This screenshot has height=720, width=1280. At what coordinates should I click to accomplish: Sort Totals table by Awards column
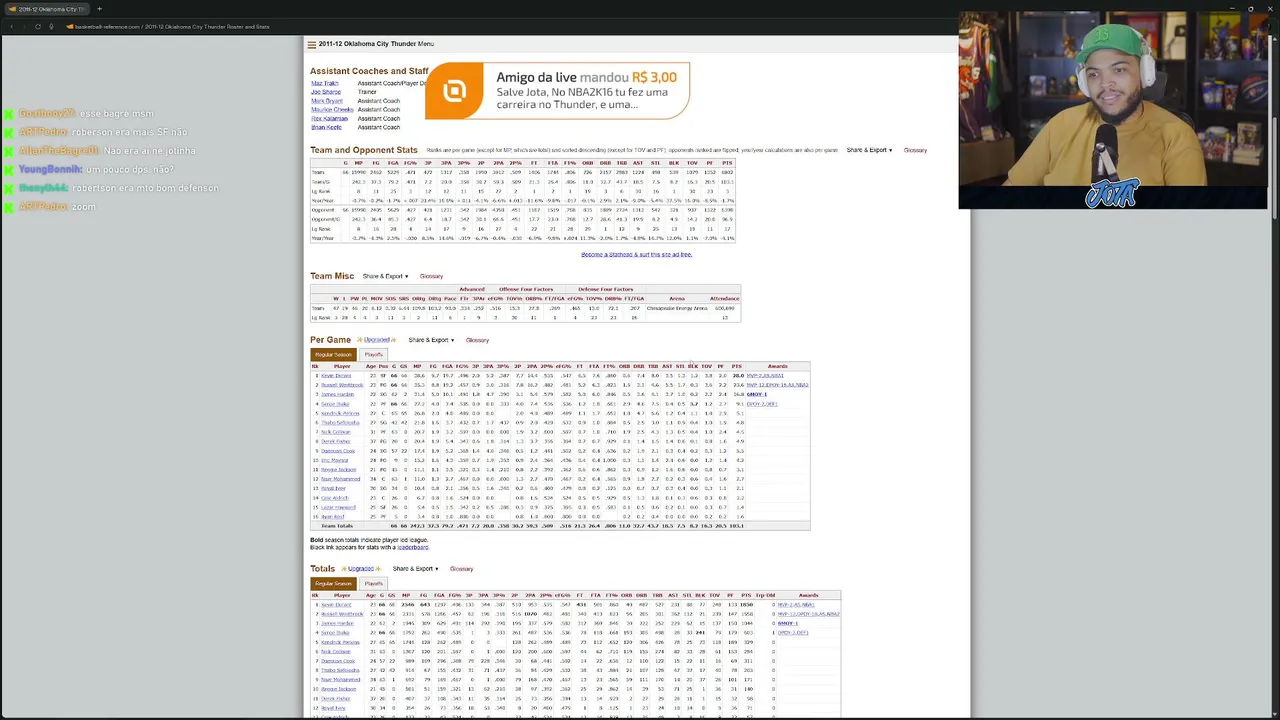(x=808, y=596)
